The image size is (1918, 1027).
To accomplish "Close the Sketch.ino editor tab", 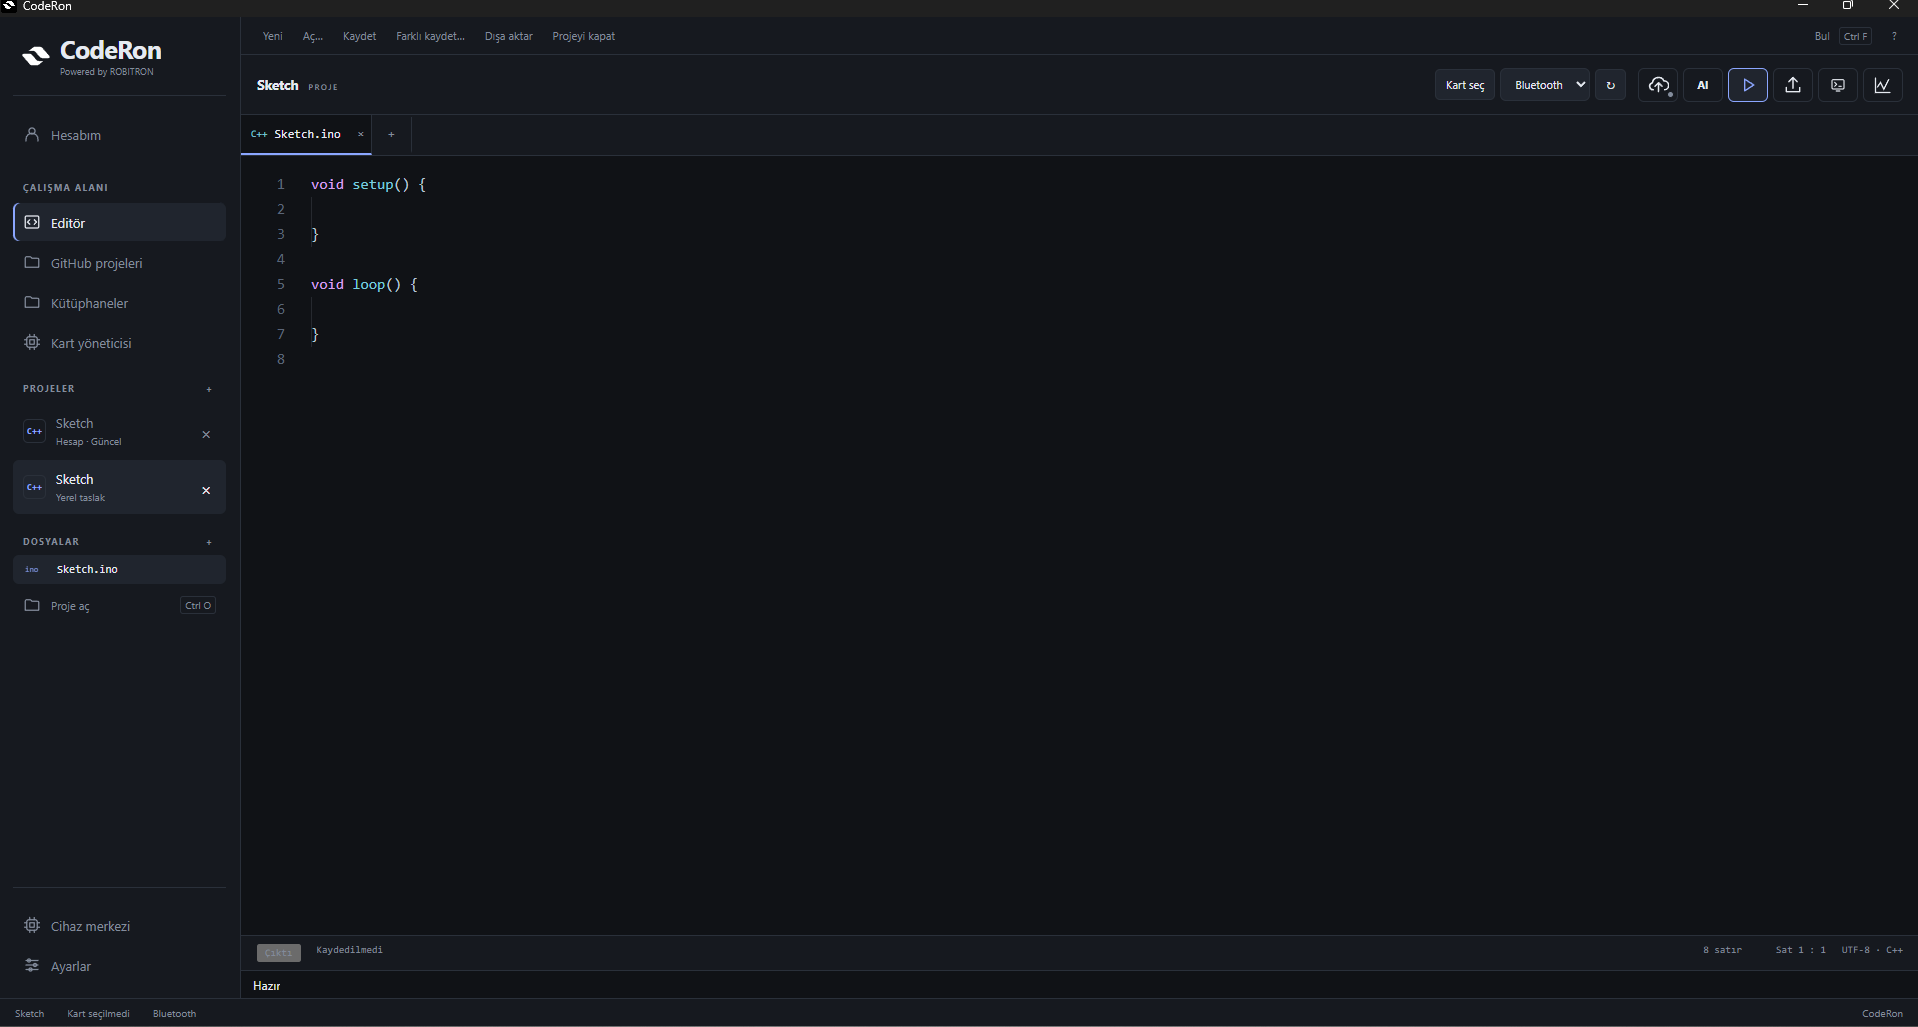I will [361, 134].
